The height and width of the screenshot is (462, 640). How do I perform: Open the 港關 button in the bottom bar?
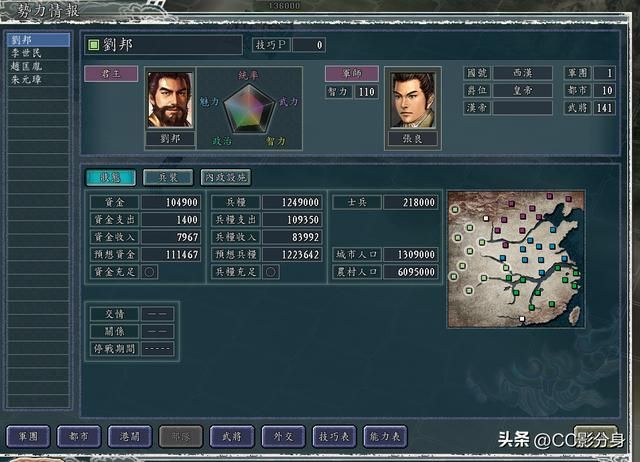(130, 437)
